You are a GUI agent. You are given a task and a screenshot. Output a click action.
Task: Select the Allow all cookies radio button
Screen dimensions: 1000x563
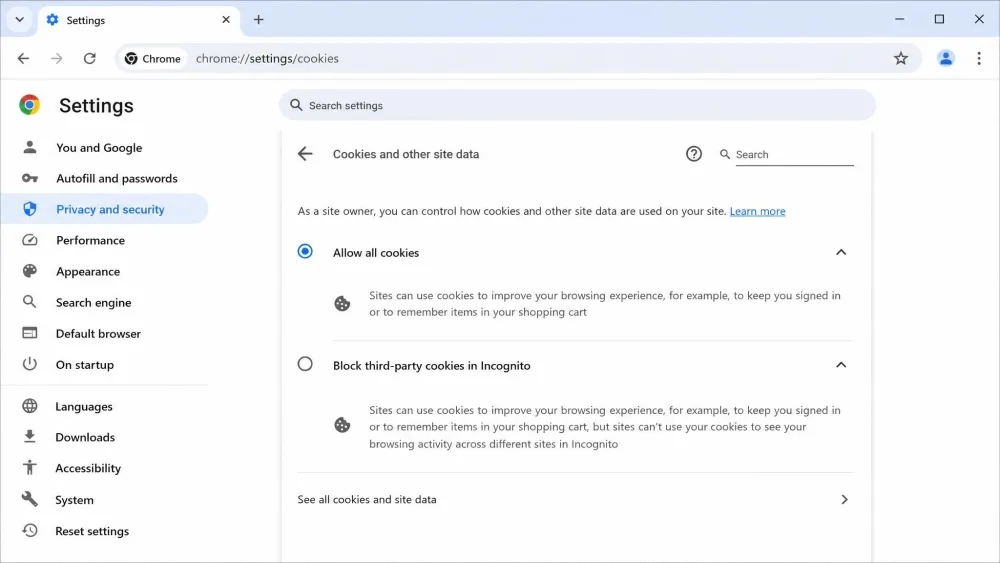[305, 251]
